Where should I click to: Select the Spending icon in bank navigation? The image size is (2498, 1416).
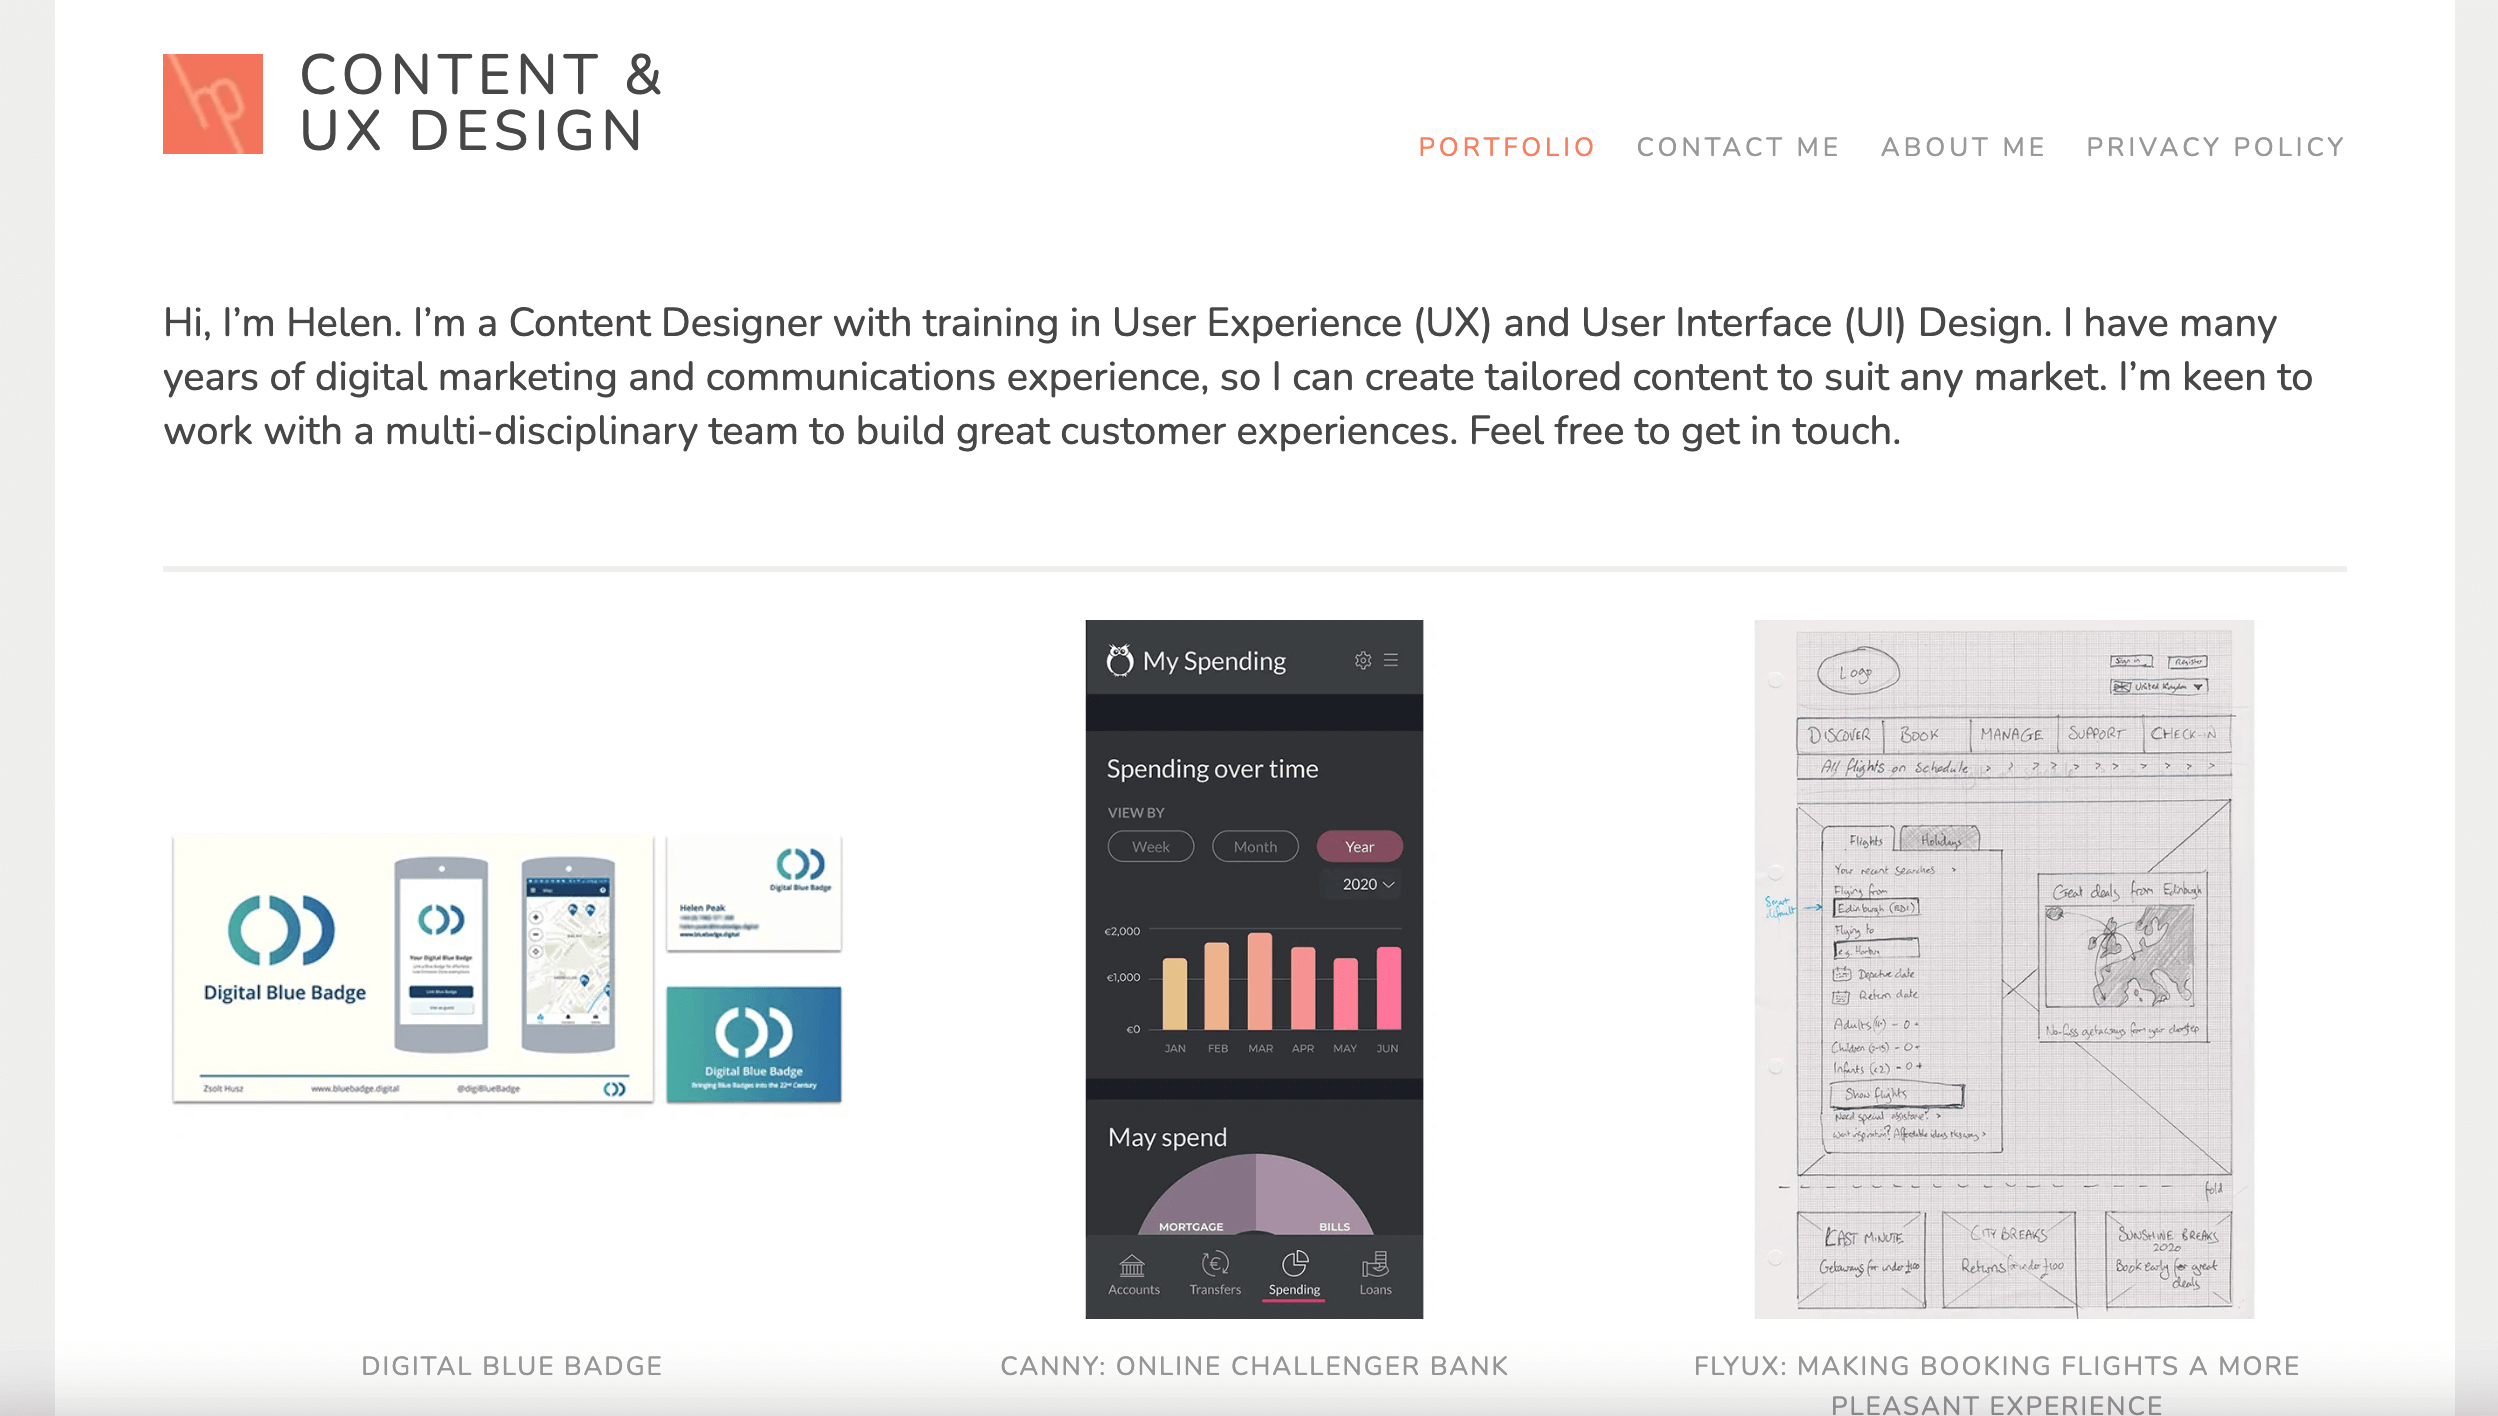coord(1295,1270)
